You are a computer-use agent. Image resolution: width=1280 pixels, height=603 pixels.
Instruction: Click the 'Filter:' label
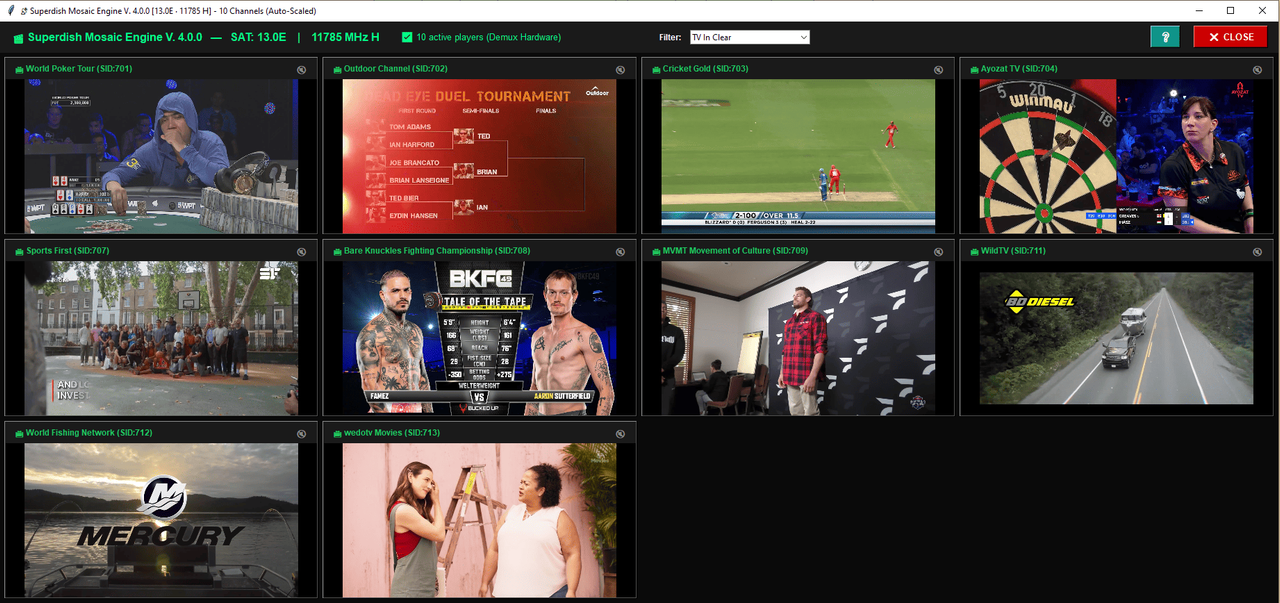670,37
